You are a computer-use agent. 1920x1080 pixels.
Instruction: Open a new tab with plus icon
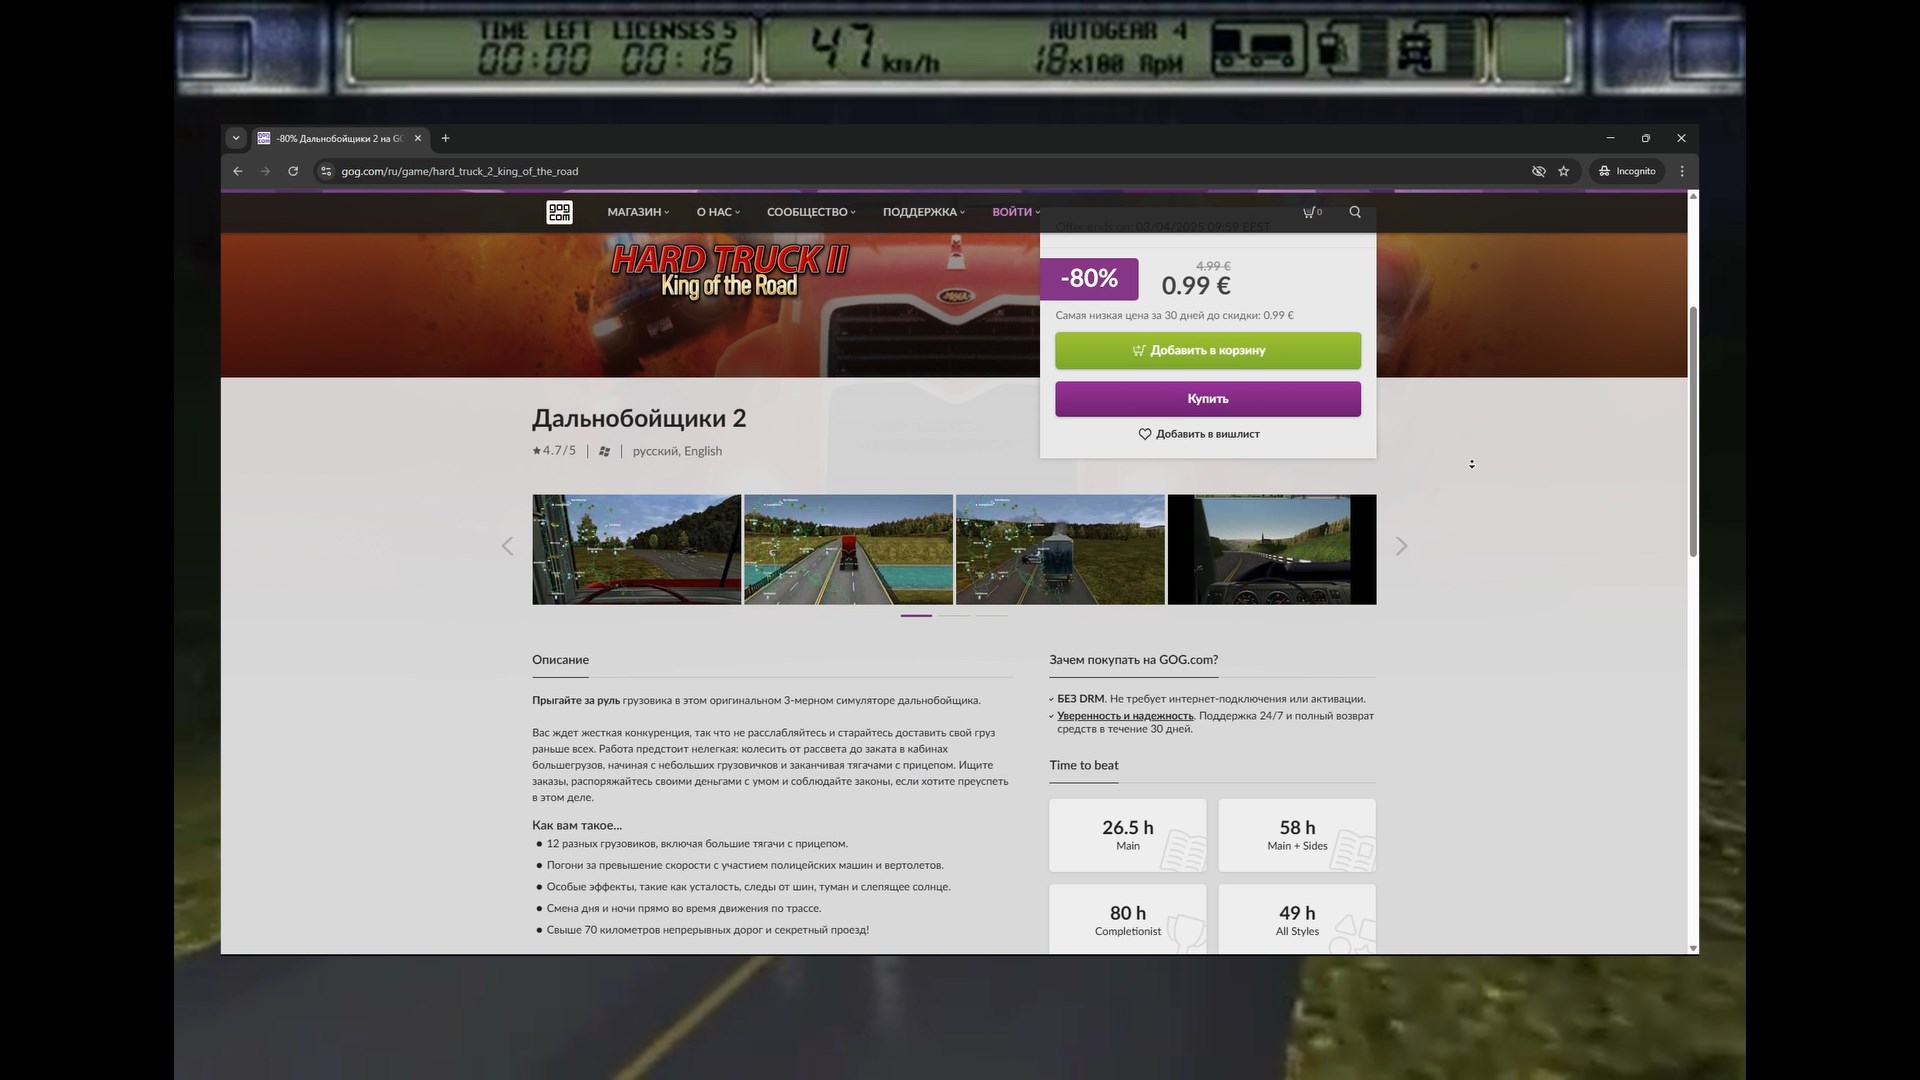[x=446, y=138]
